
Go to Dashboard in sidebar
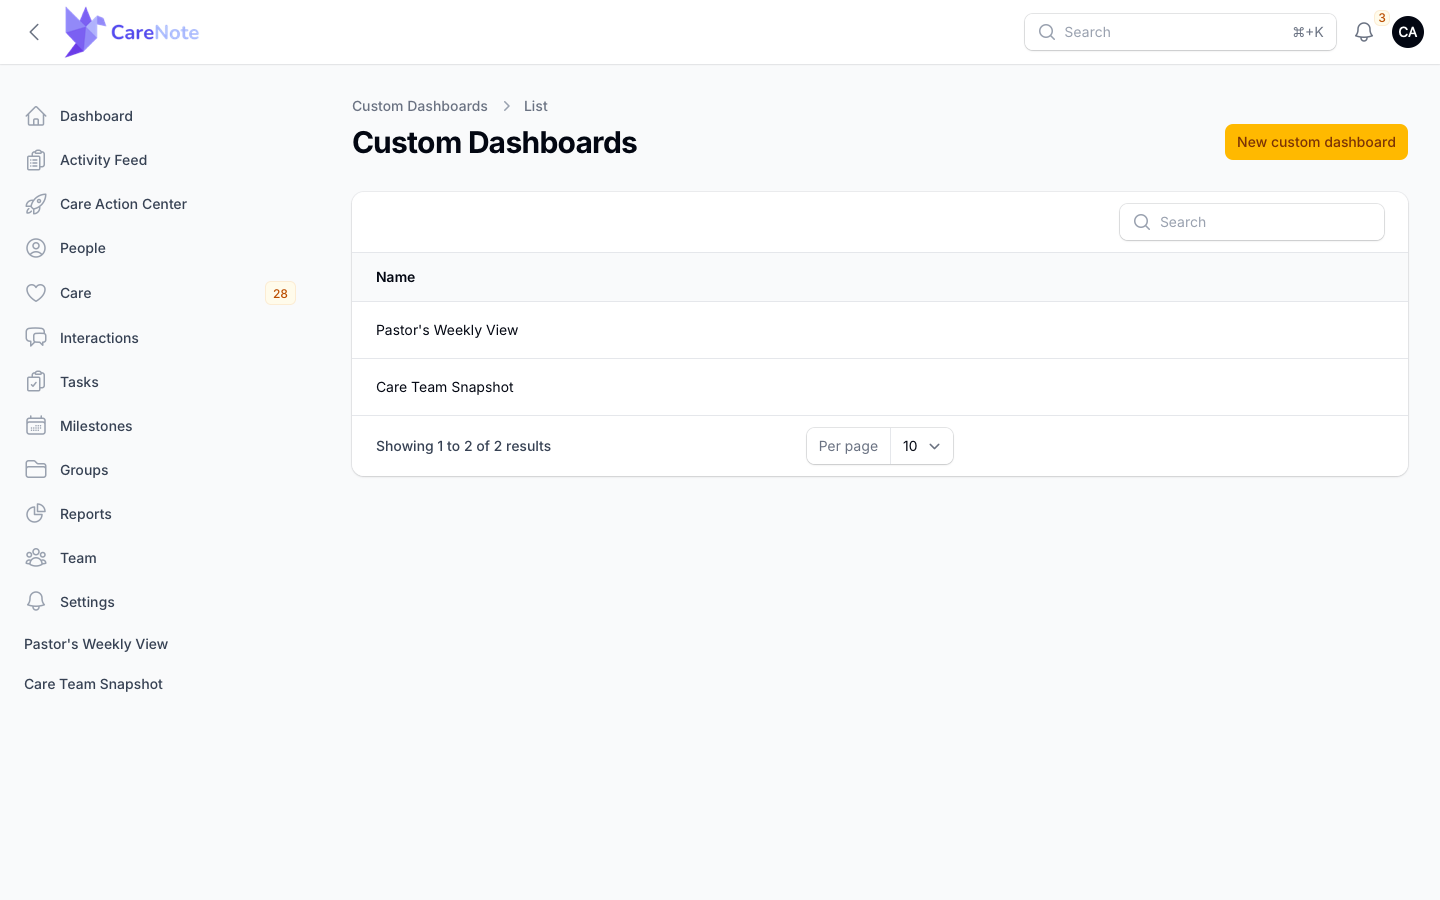[160, 116]
